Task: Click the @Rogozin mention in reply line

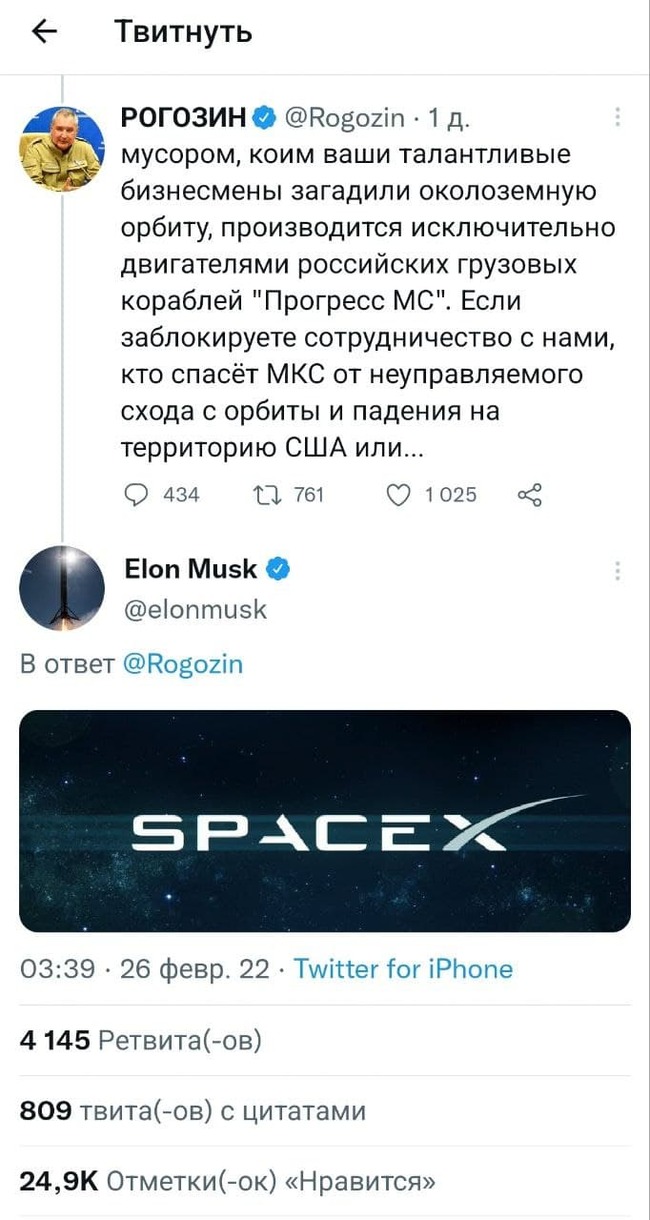Action: (183, 663)
